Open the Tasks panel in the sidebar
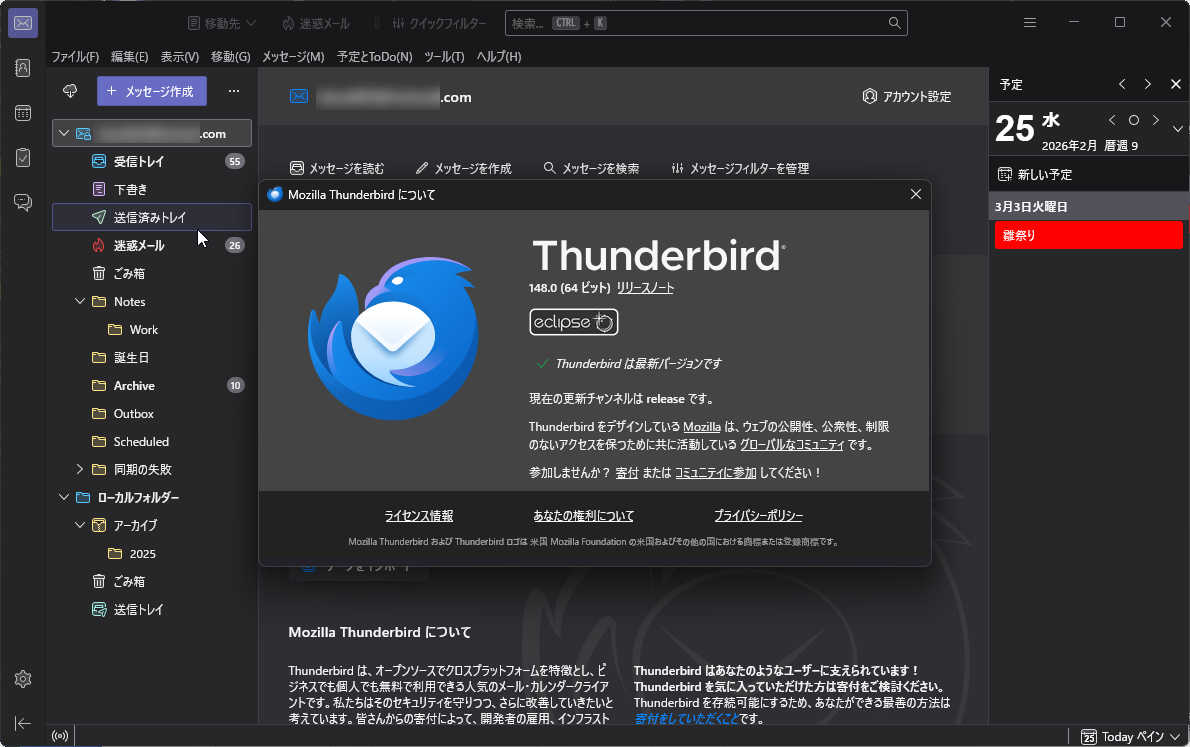Image resolution: width=1190 pixels, height=747 pixels. 22,157
